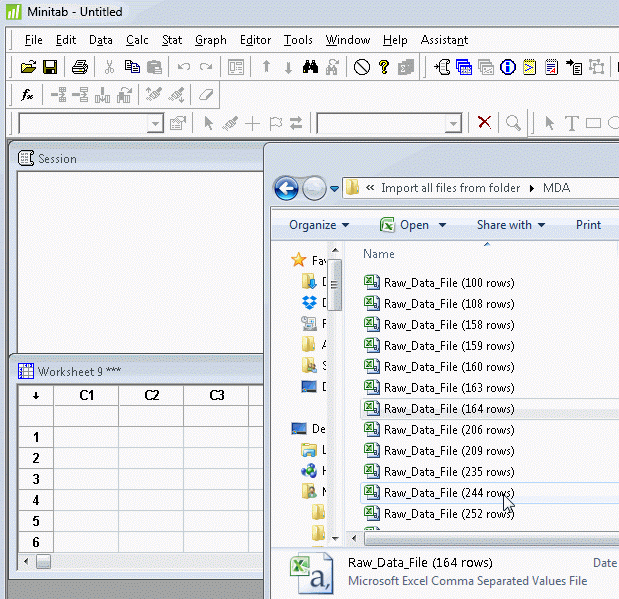
Task: Click the MDA breadcrumb folder
Action: pyautogui.click(x=557, y=188)
